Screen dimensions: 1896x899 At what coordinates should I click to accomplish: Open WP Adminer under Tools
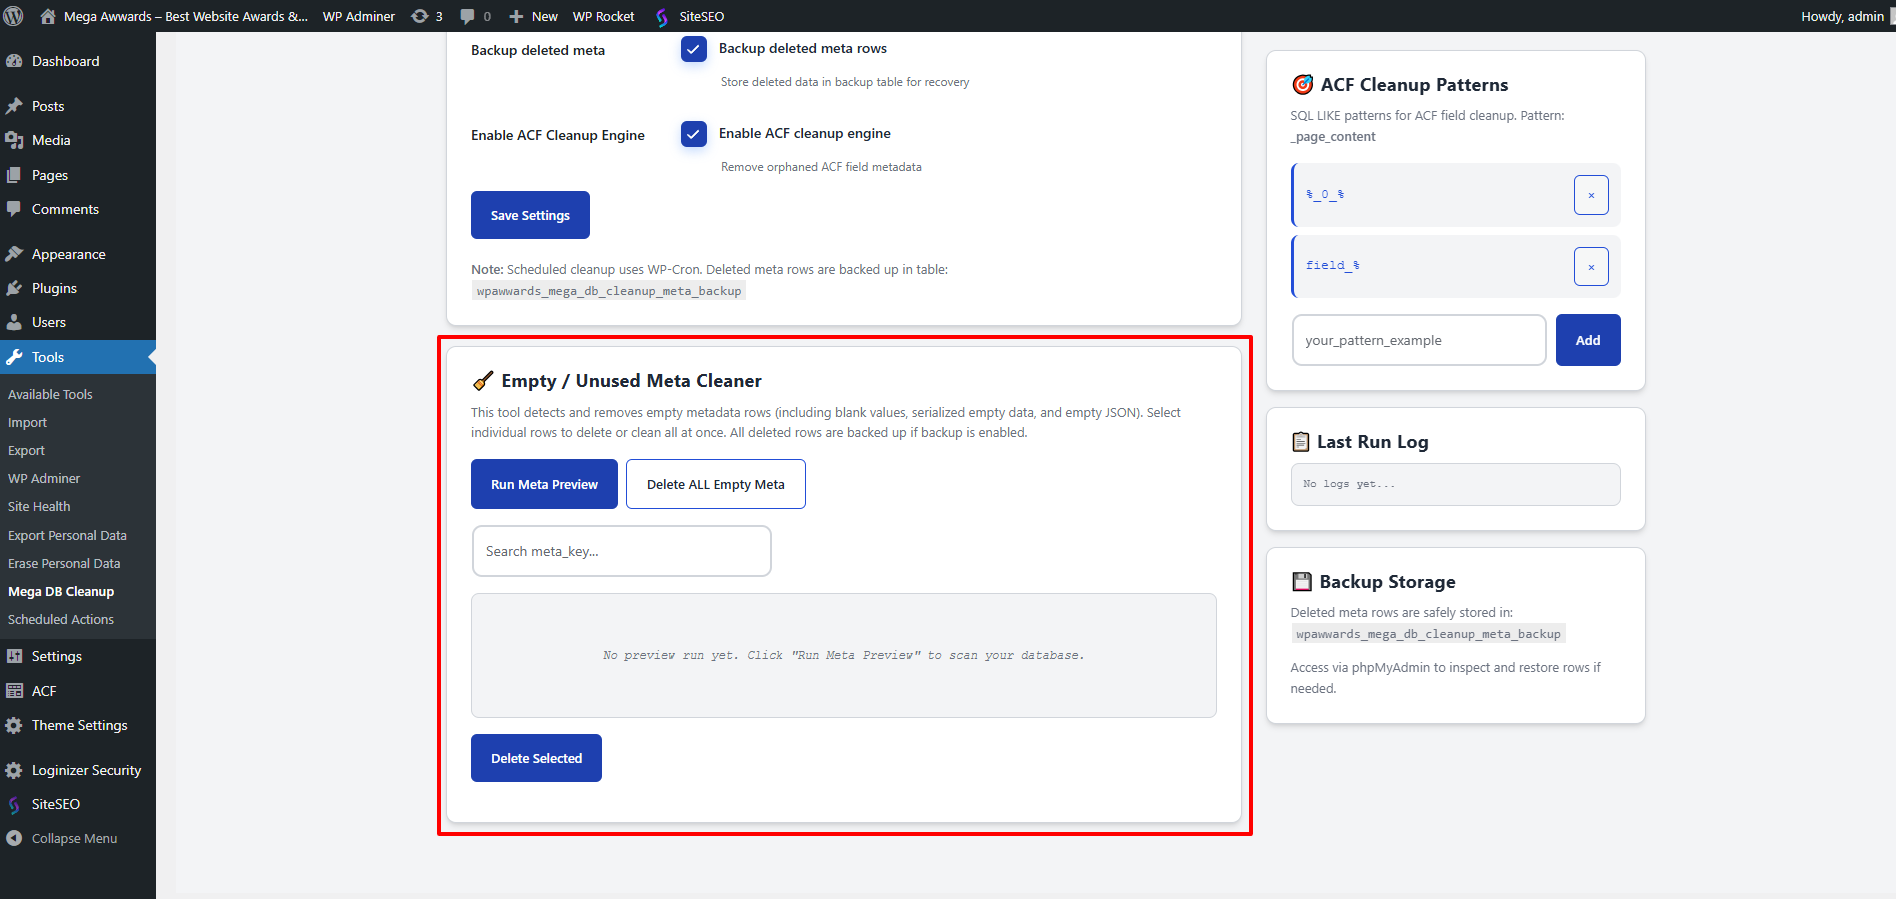[44, 478]
